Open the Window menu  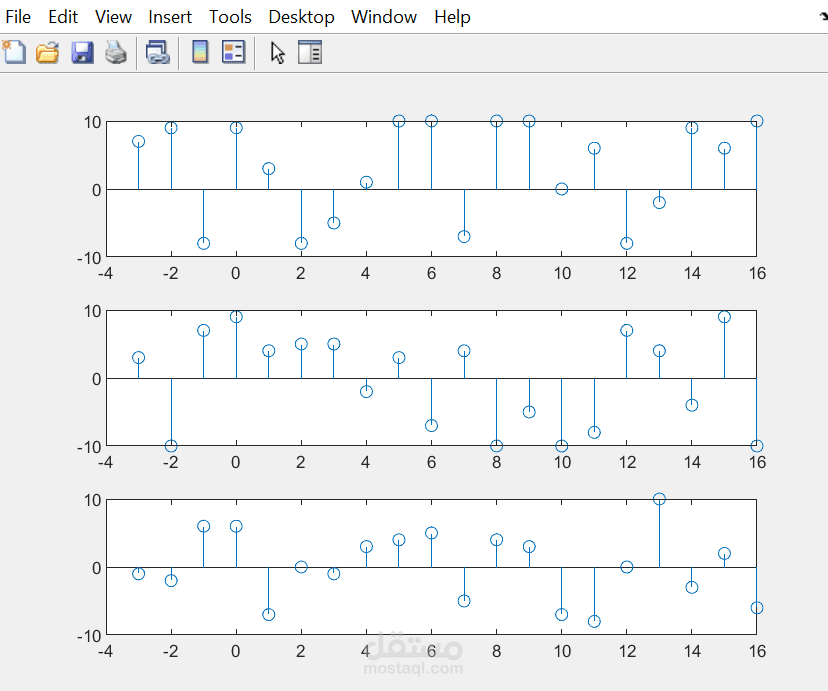[384, 17]
